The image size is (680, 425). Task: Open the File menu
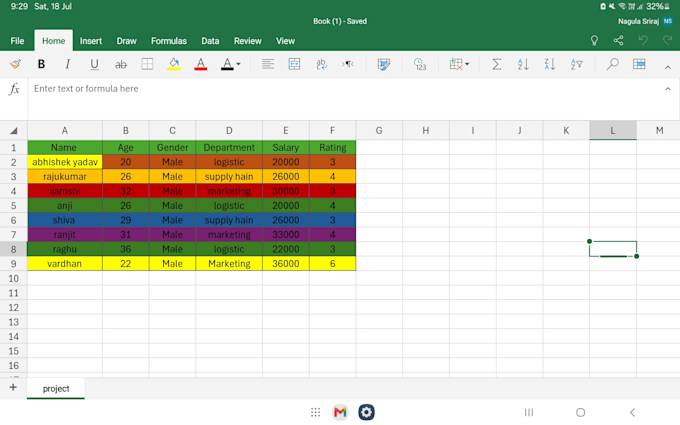point(17,41)
